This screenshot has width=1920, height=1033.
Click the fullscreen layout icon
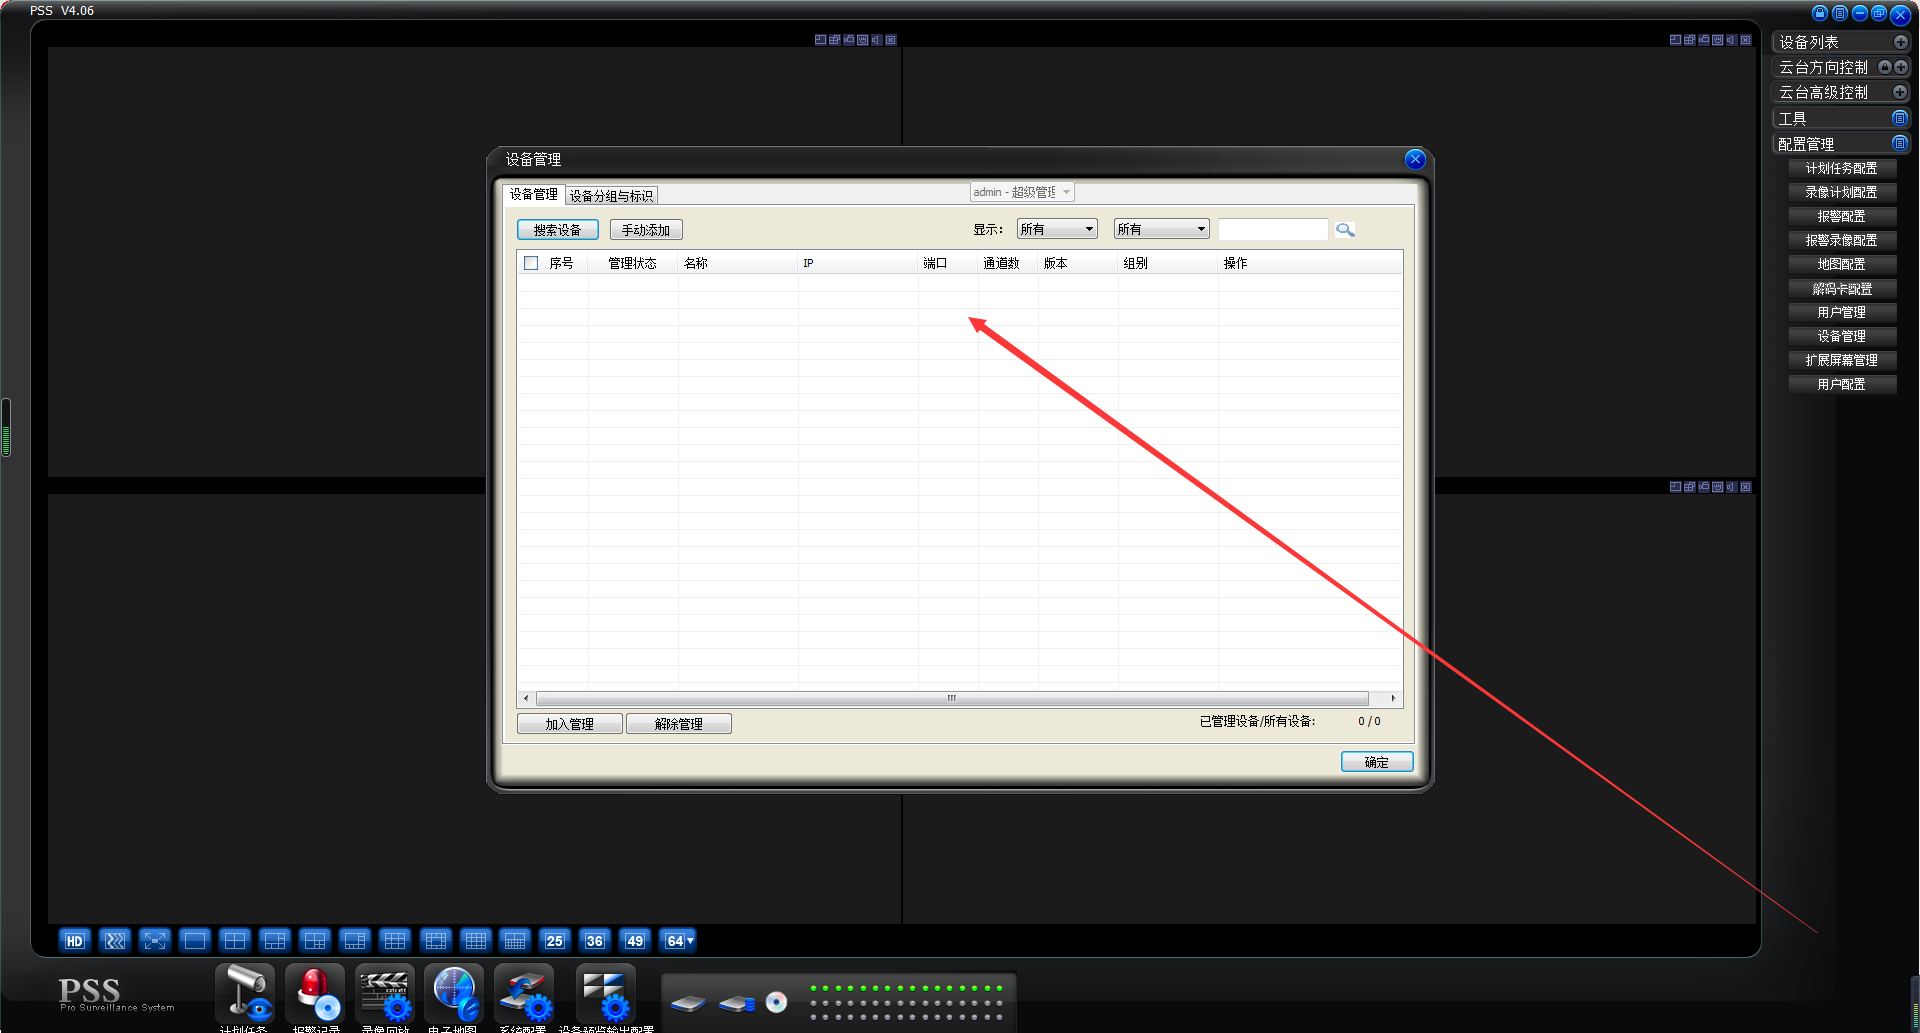click(x=155, y=941)
